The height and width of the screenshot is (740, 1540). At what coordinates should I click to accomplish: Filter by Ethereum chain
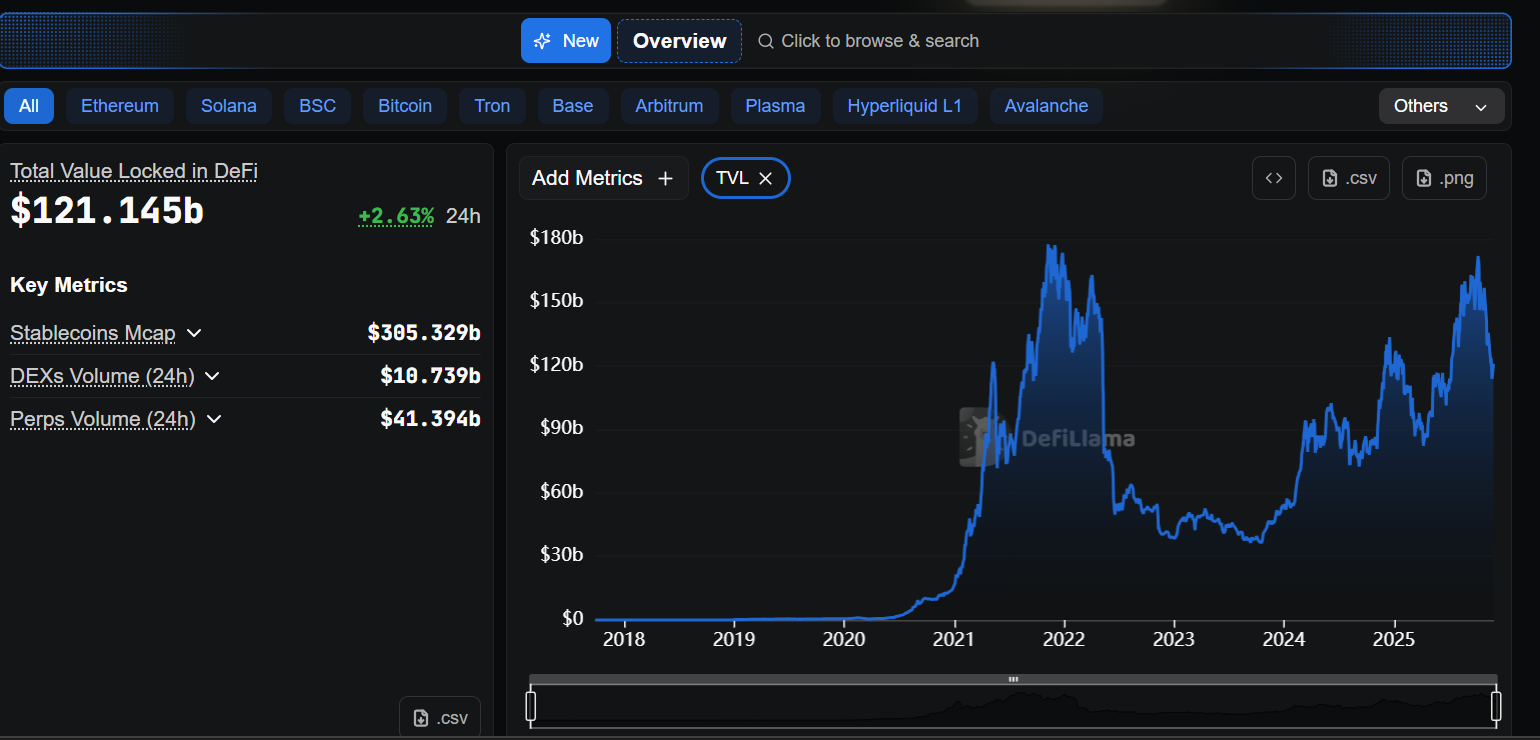coord(120,106)
